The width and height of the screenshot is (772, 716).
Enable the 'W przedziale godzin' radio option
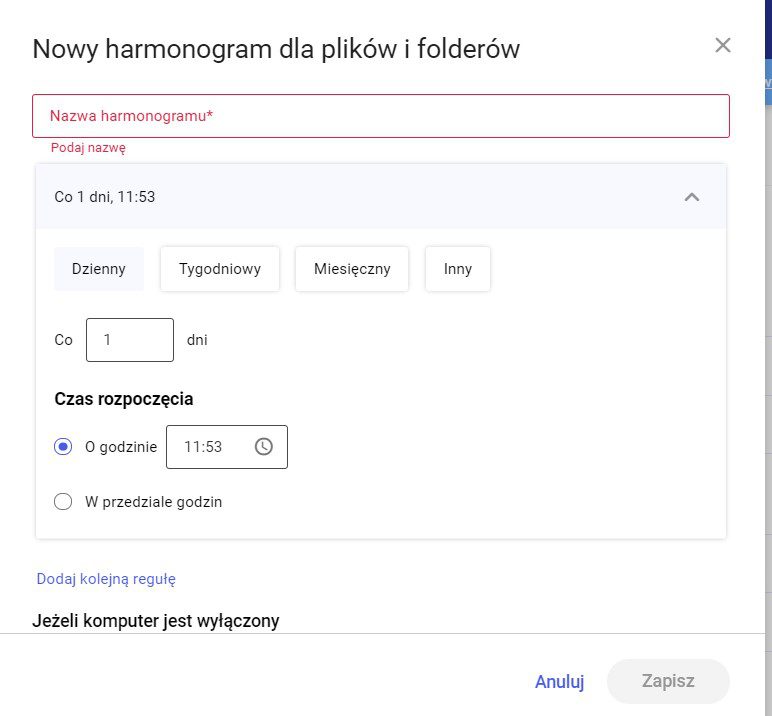pos(63,502)
